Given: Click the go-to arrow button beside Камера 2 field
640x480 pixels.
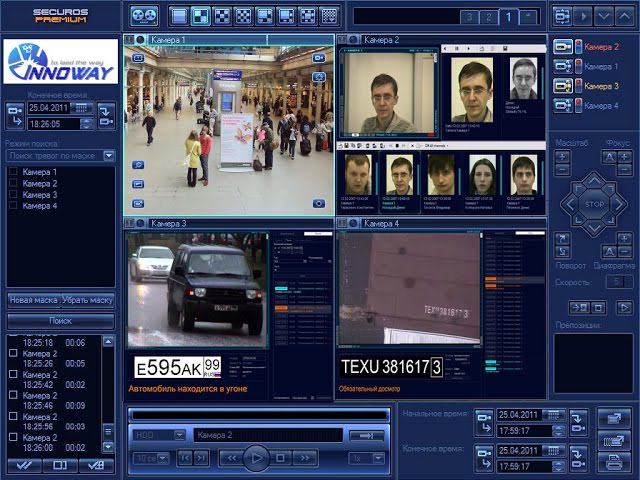Looking at the screenshot, I should [x=367, y=436].
